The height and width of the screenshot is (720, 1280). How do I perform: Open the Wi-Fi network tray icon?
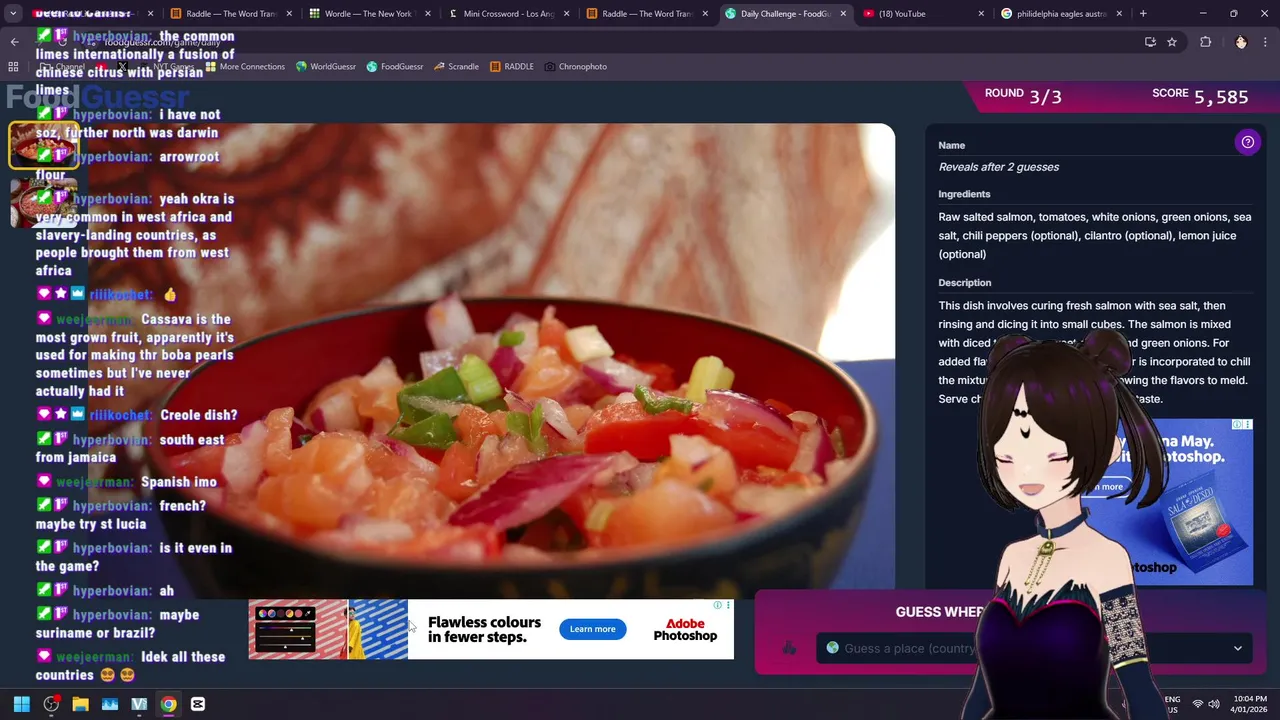(1198, 704)
